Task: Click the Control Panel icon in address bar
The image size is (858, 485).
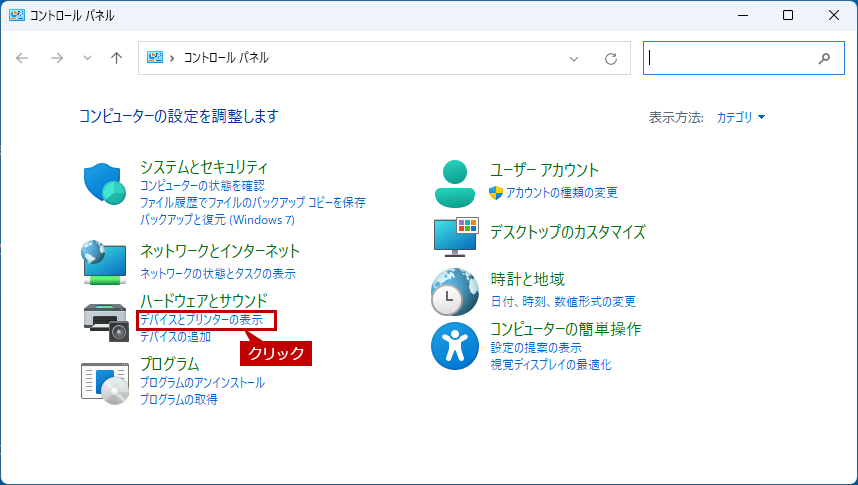Action: point(155,57)
